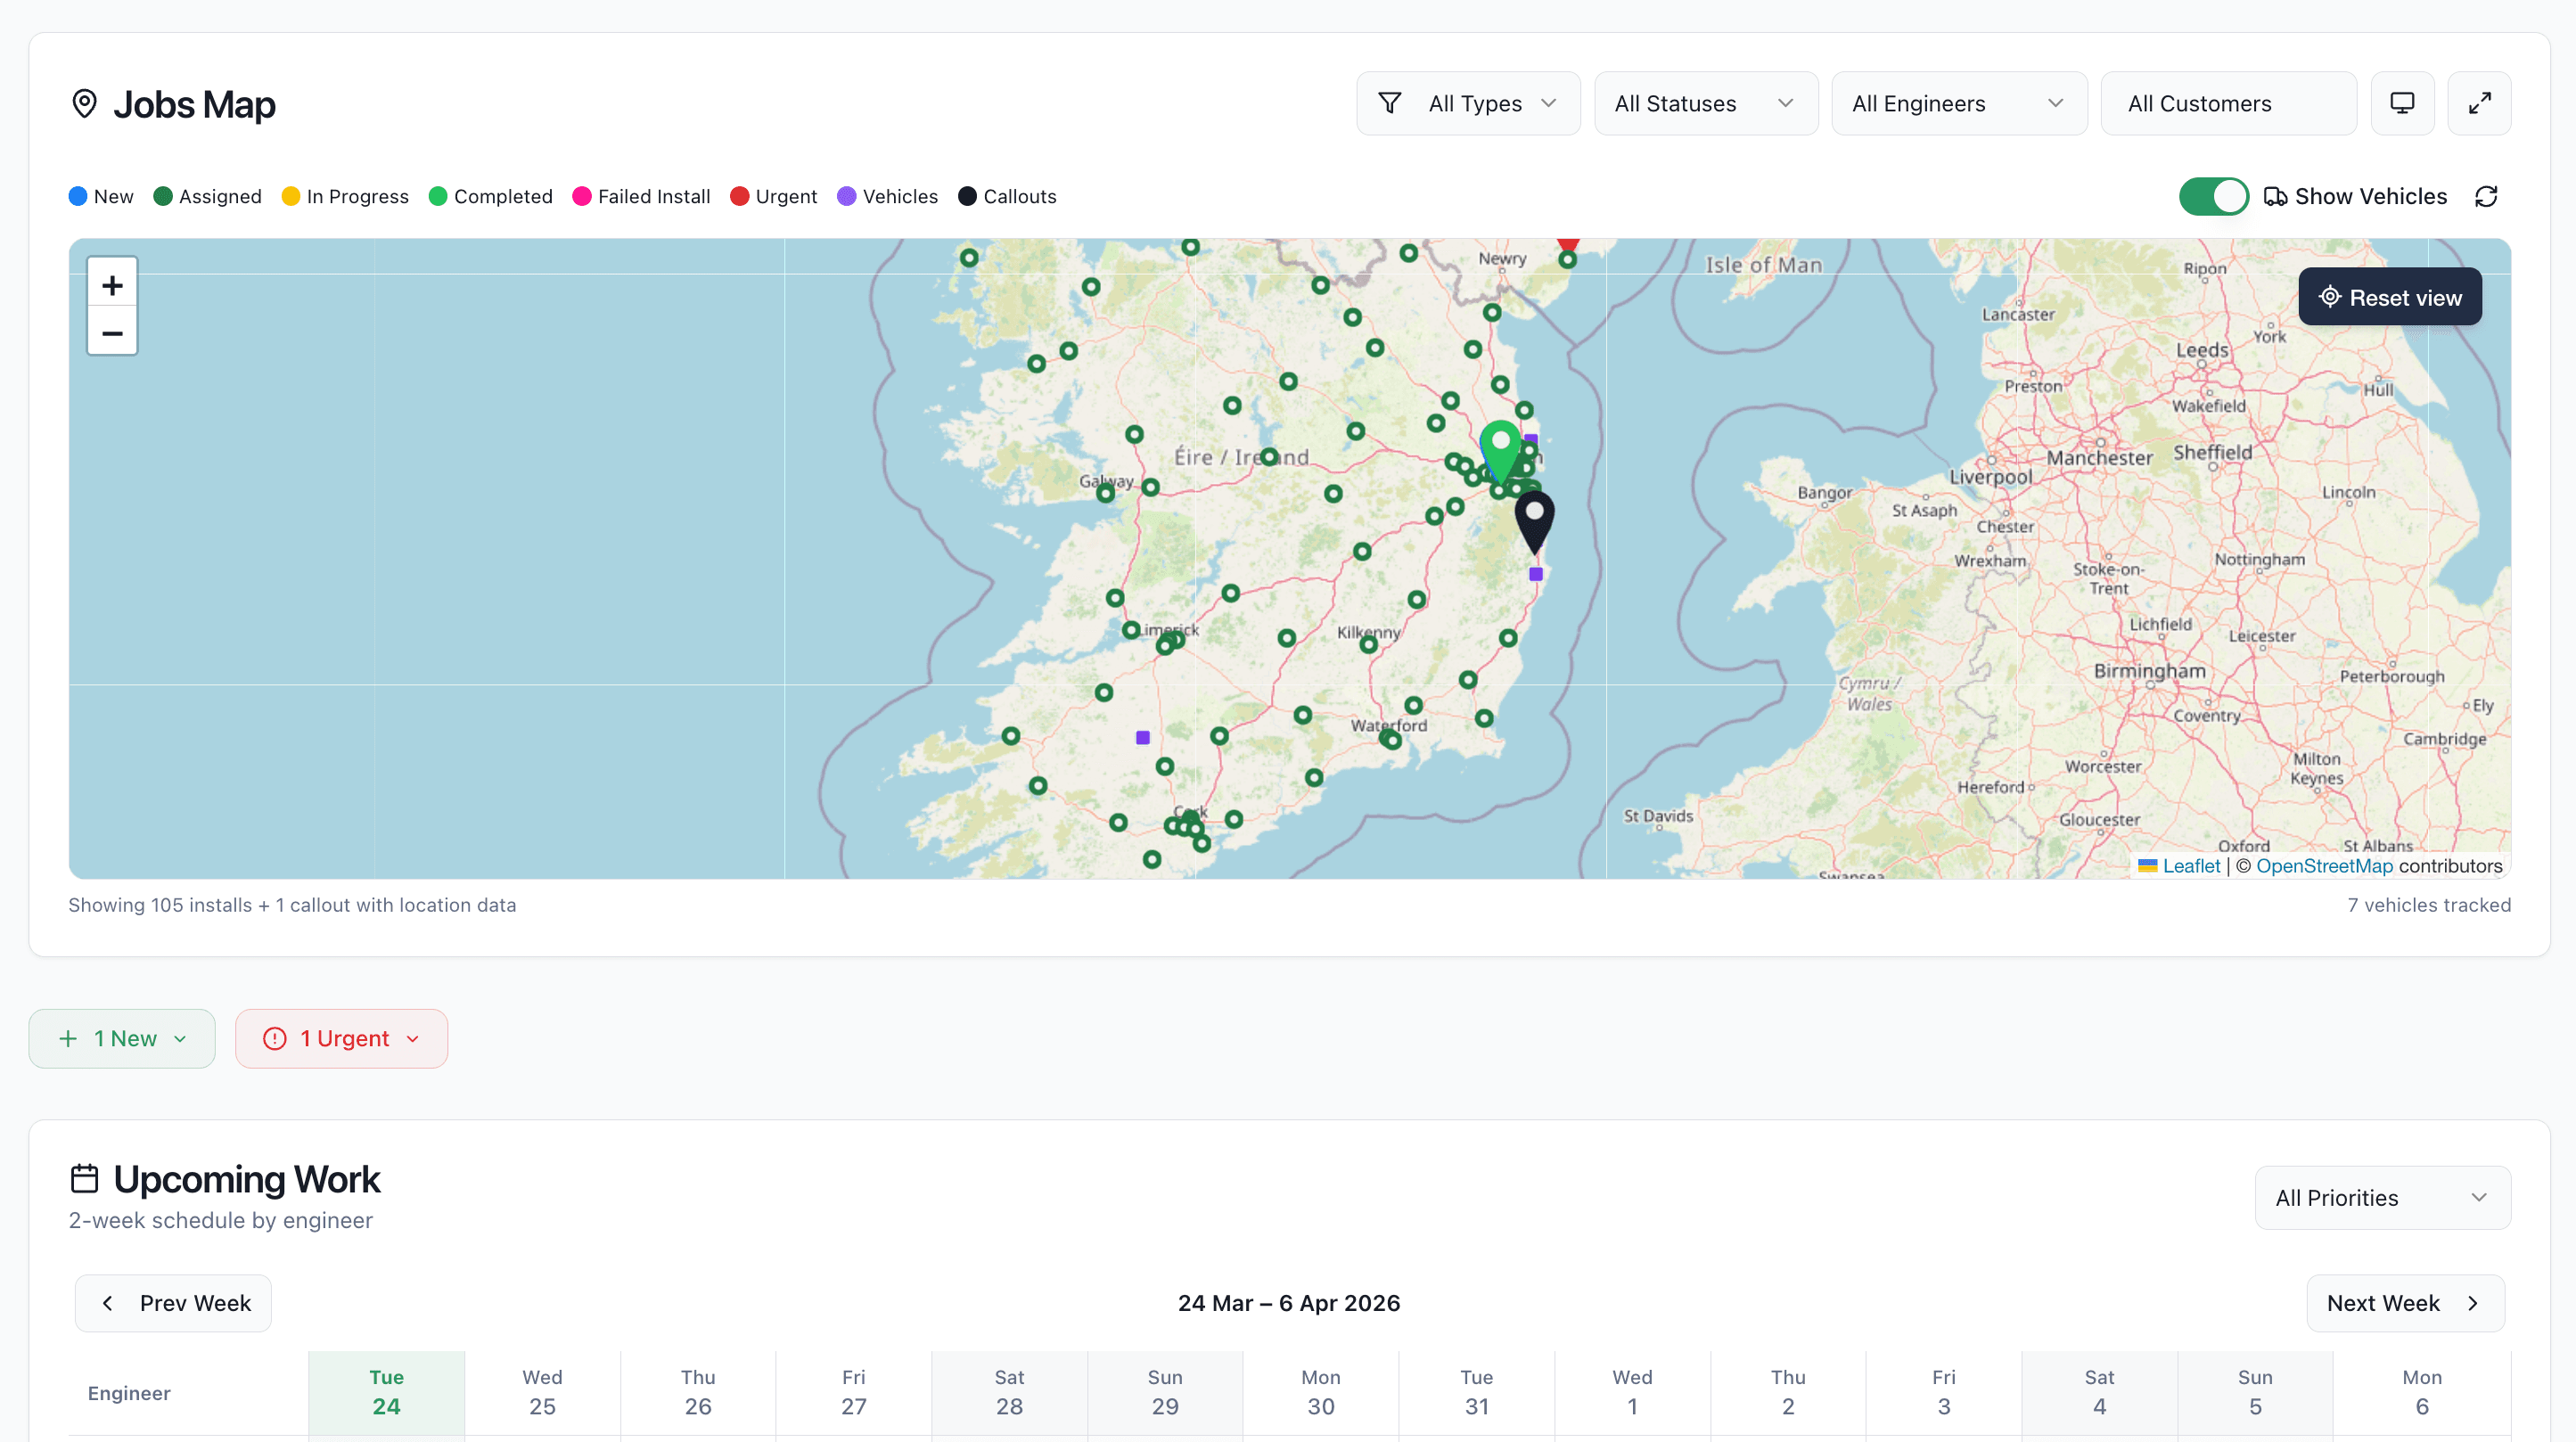
Task: Select the filter funnel icon beside All Types
Action: point(1390,103)
